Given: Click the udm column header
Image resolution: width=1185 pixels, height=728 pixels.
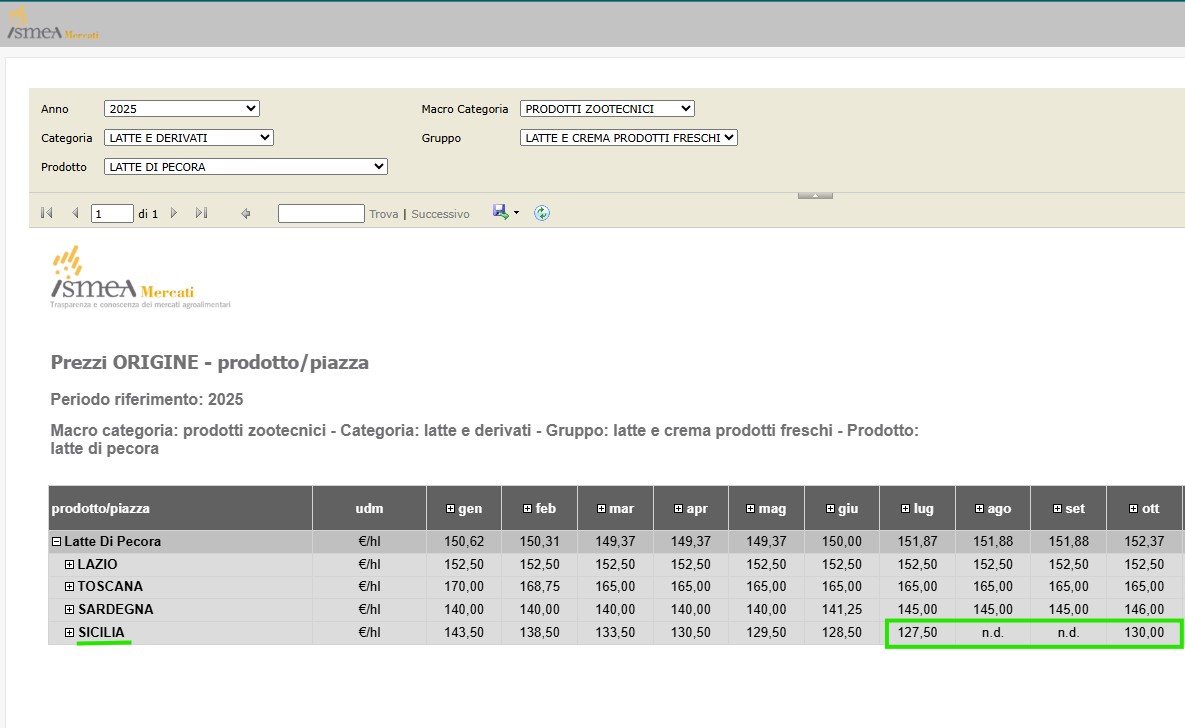Looking at the screenshot, I should tap(370, 509).
